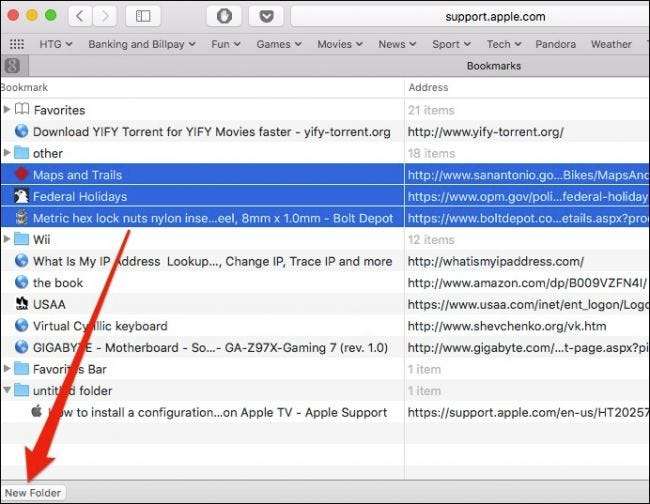The width and height of the screenshot is (650, 504).
Task: Open the Games favorites dropdown
Action: coord(279,44)
